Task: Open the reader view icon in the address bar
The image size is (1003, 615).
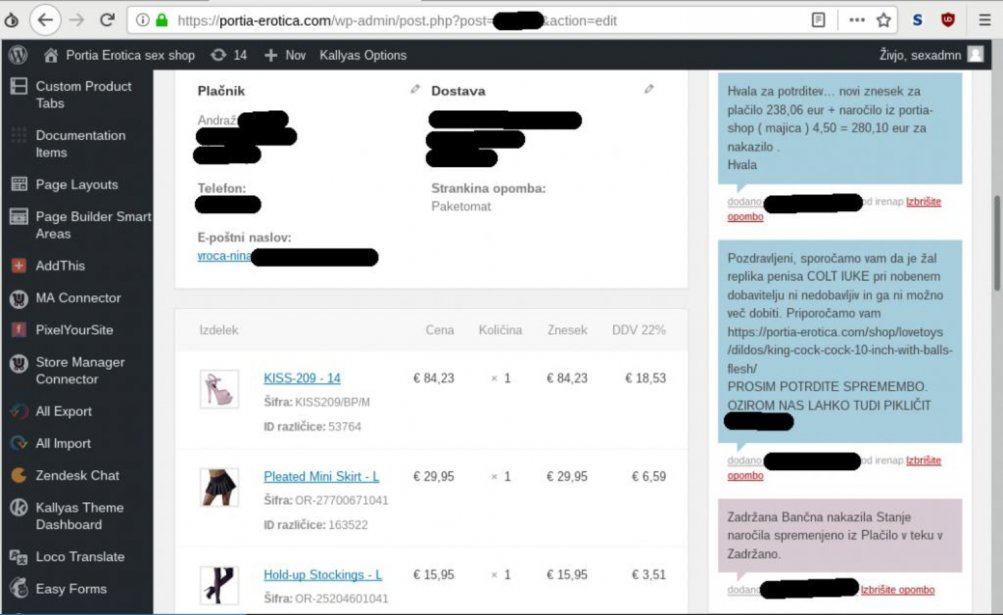Action: 818,20
